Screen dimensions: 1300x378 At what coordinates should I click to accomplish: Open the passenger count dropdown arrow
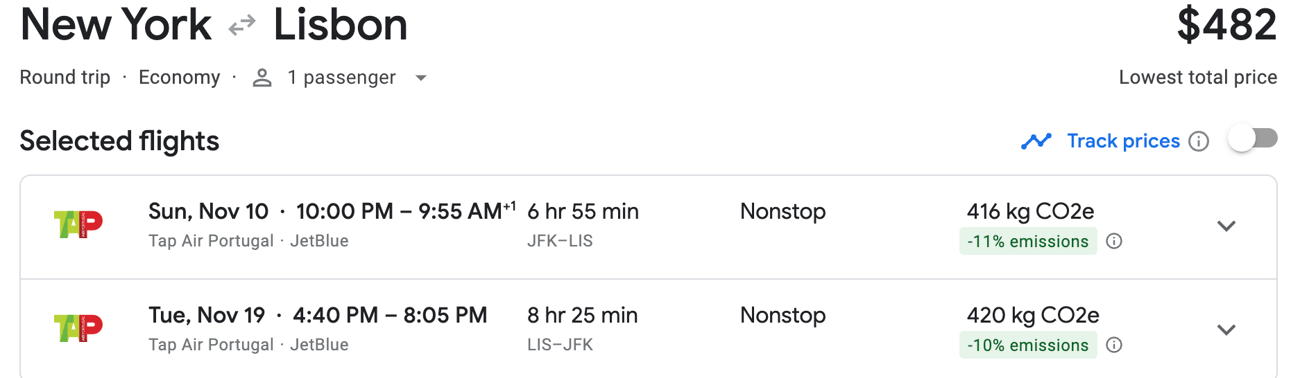[x=421, y=78]
